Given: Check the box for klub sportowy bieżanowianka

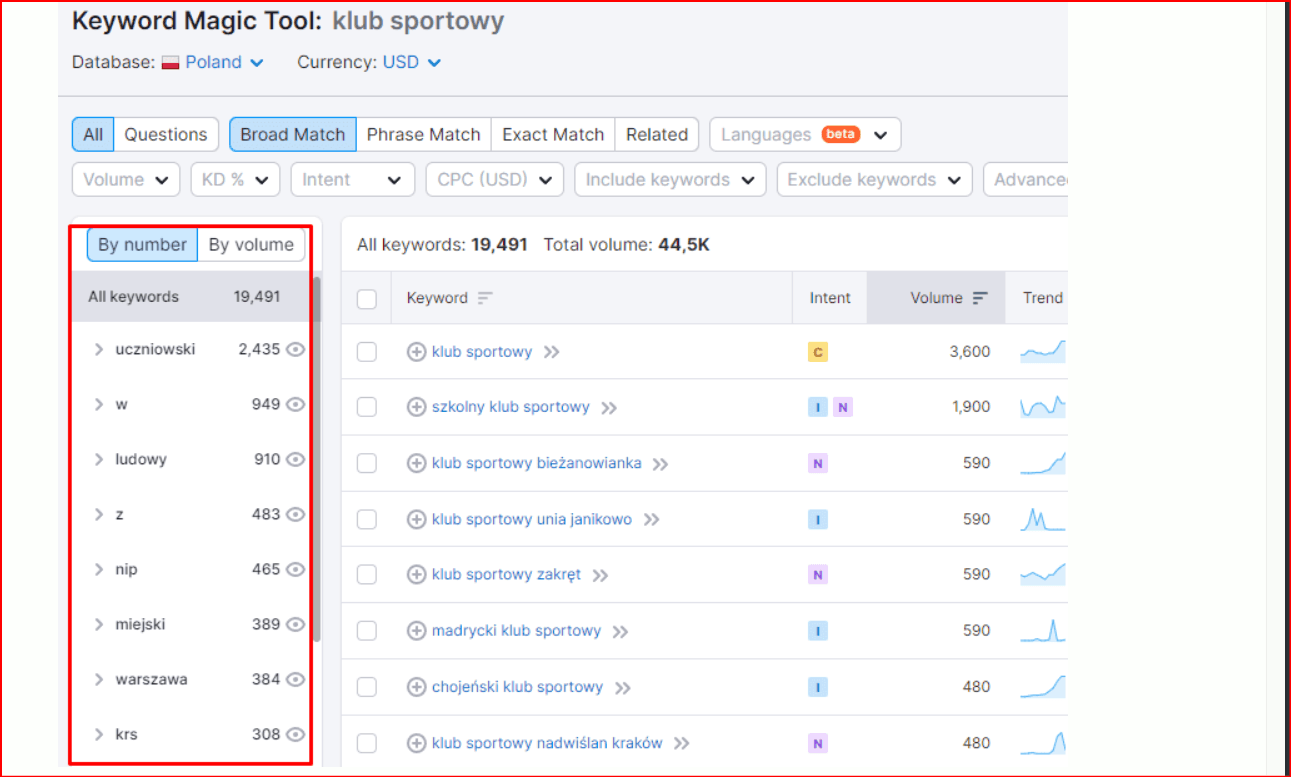Looking at the screenshot, I should pos(367,463).
